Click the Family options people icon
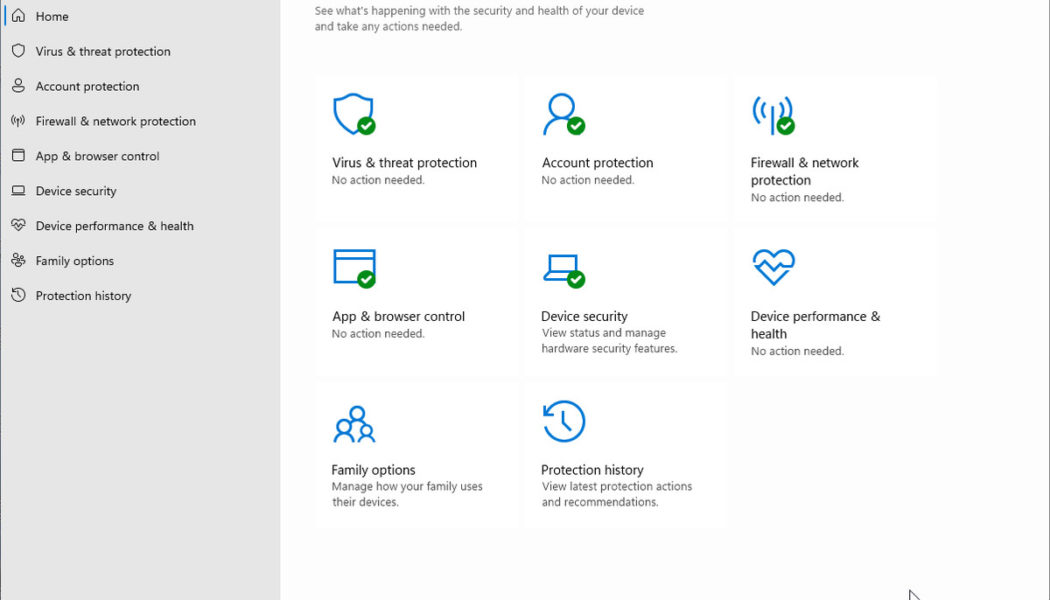This screenshot has width=1050, height=600. (x=354, y=421)
